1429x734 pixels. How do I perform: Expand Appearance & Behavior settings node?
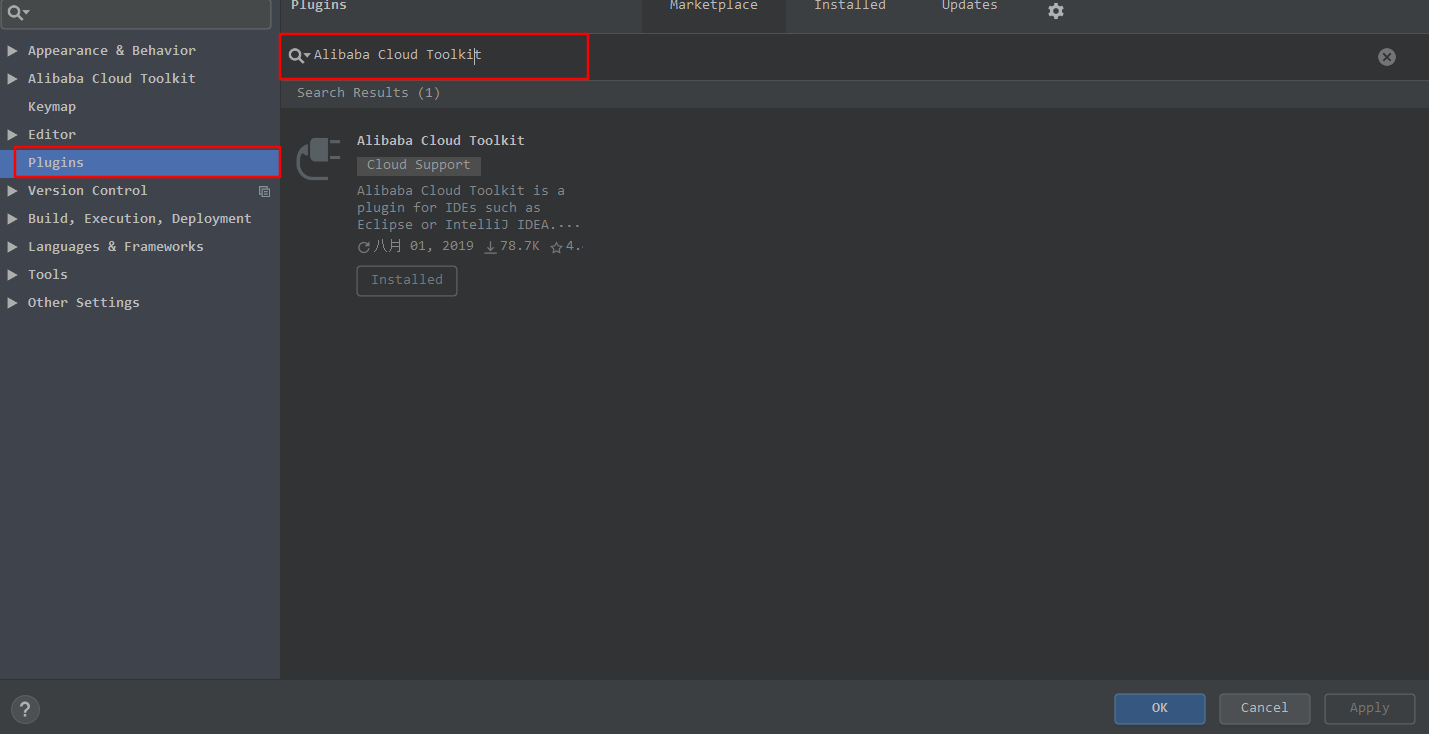coord(12,51)
